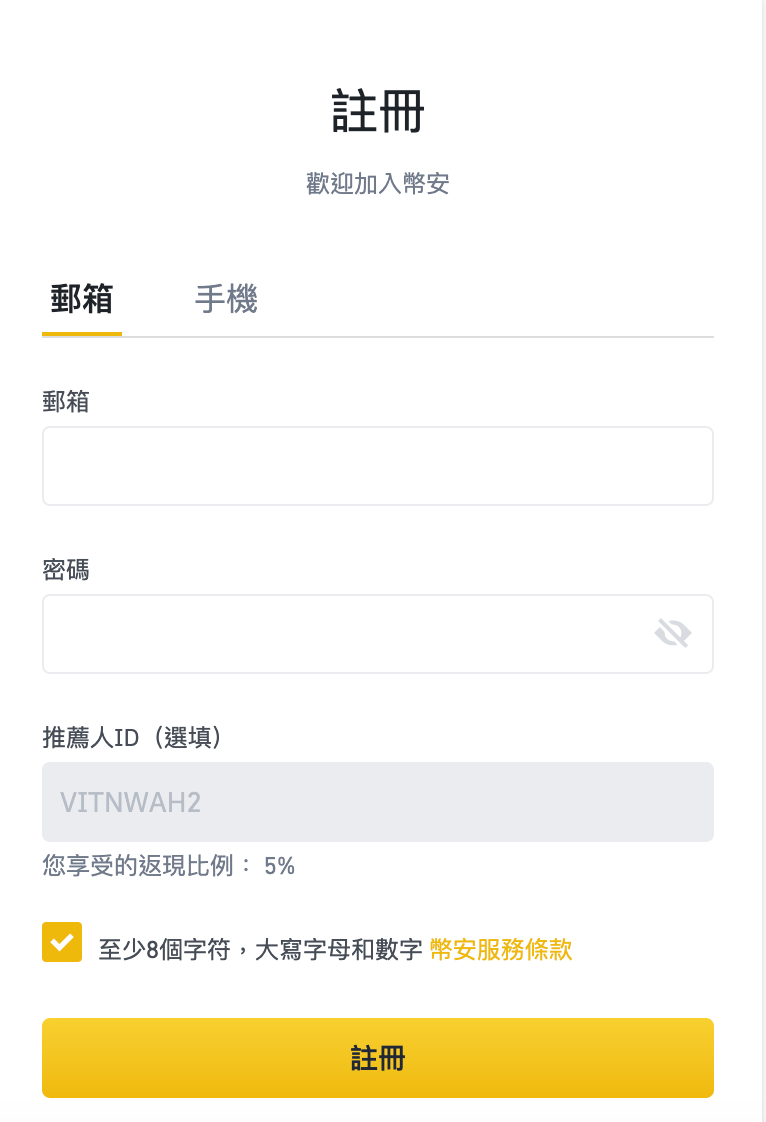Click the 推薦人ID(選填) label
The width and height of the screenshot is (766, 1122).
point(132,737)
